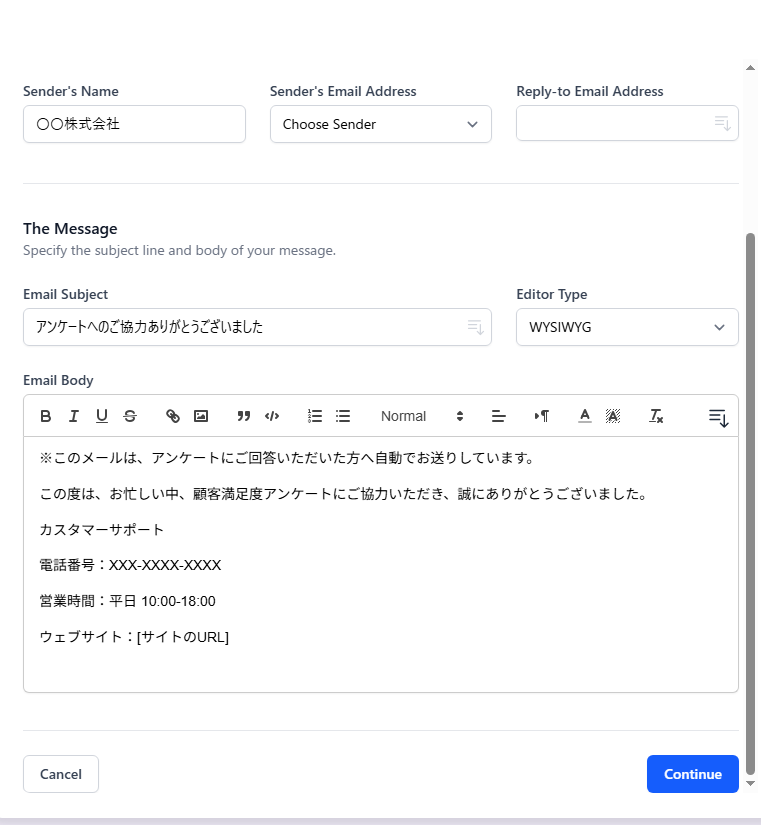
Task: Click the blue Continue button
Action: pos(692,774)
